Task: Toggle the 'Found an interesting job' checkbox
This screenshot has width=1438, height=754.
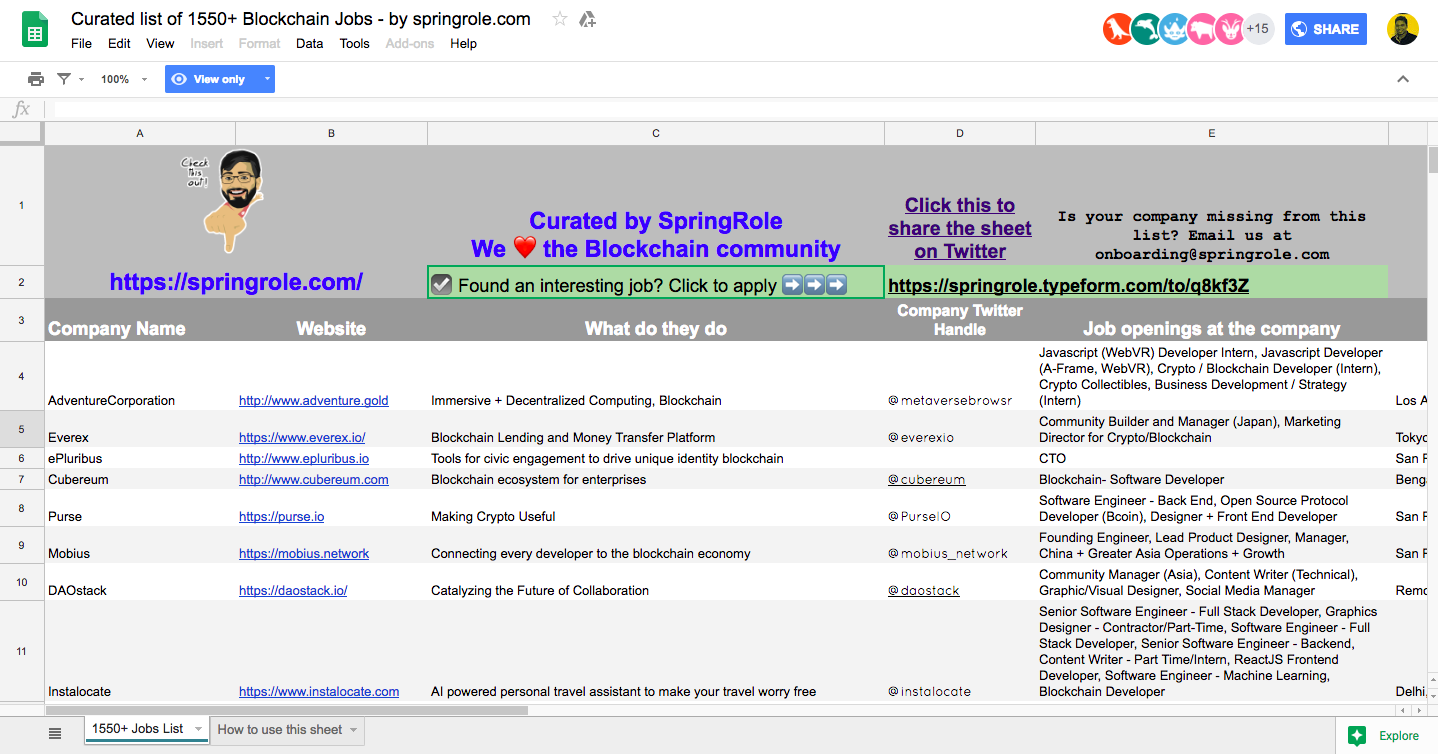Action: click(442, 283)
